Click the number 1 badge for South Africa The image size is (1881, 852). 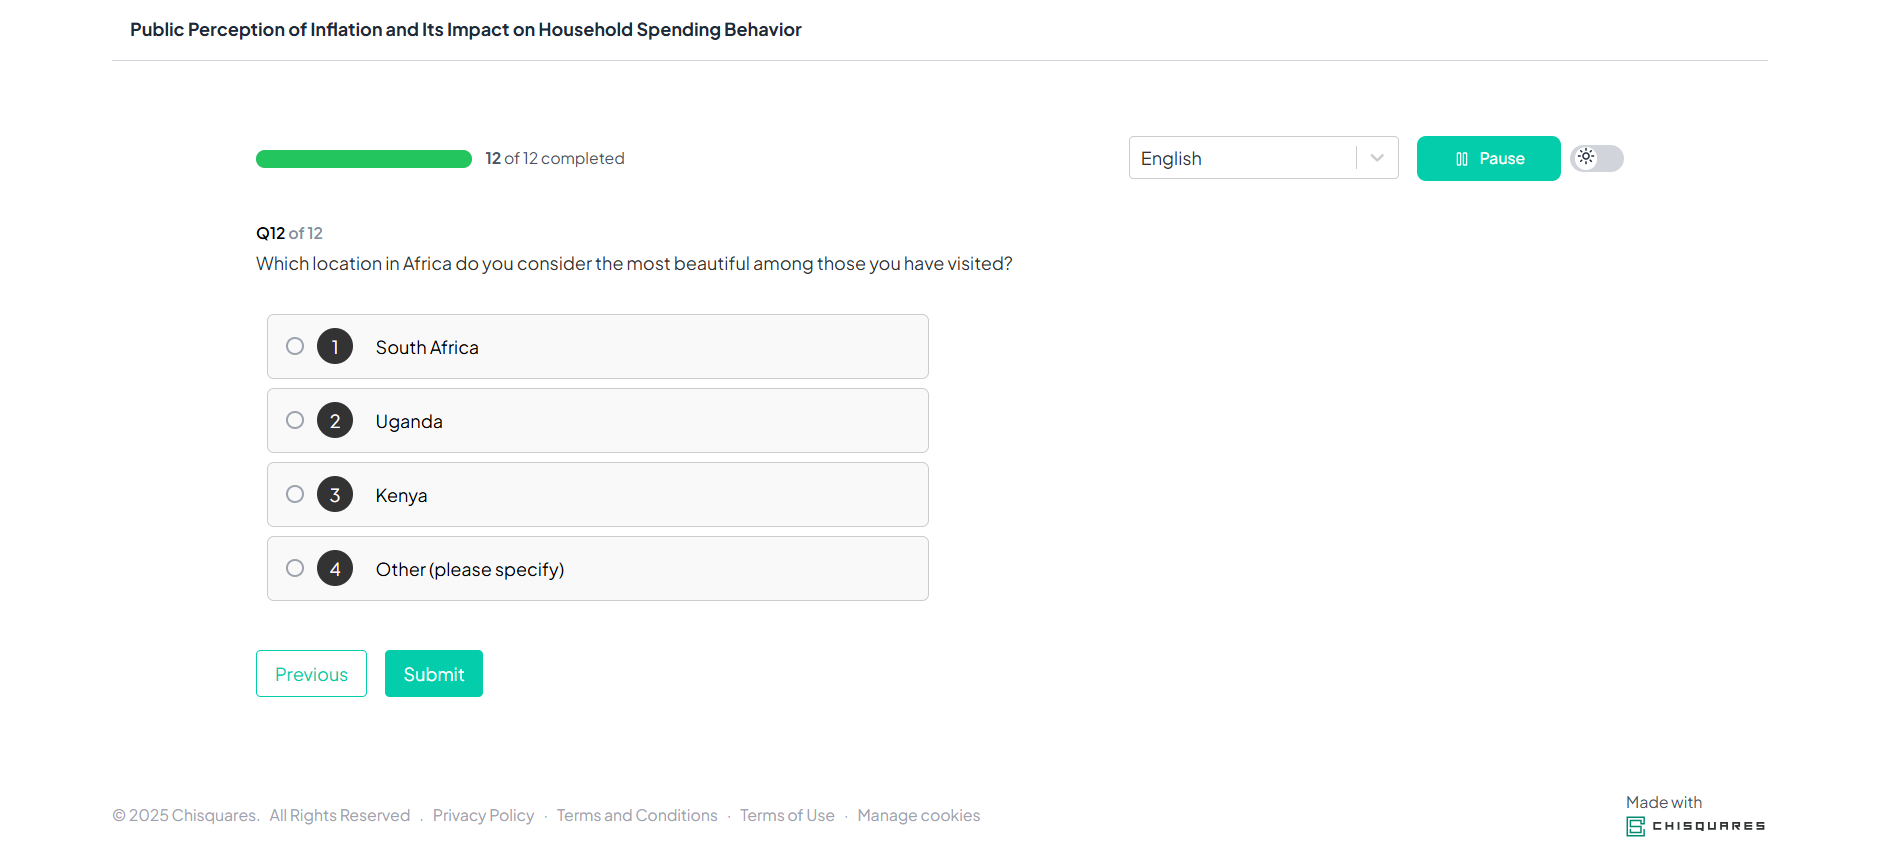tap(335, 347)
